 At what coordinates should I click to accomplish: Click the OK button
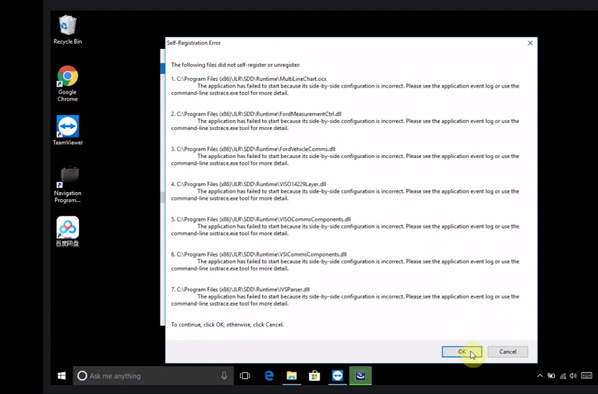coord(461,352)
